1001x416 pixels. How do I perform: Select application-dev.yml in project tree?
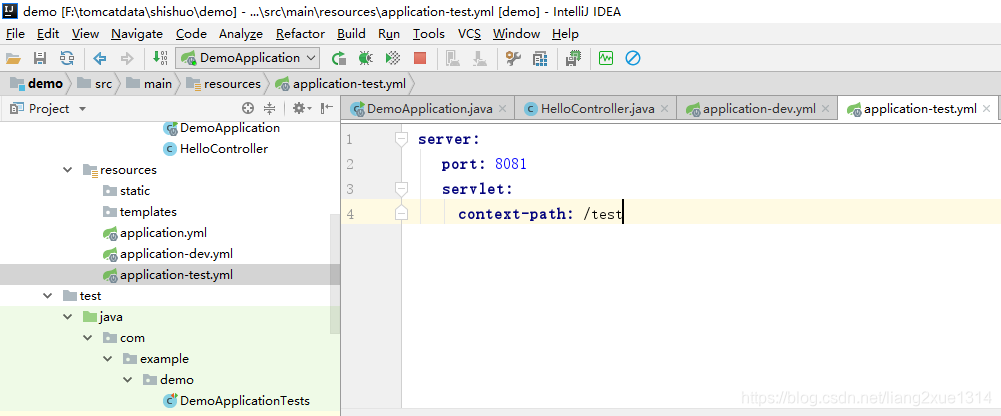point(167,255)
